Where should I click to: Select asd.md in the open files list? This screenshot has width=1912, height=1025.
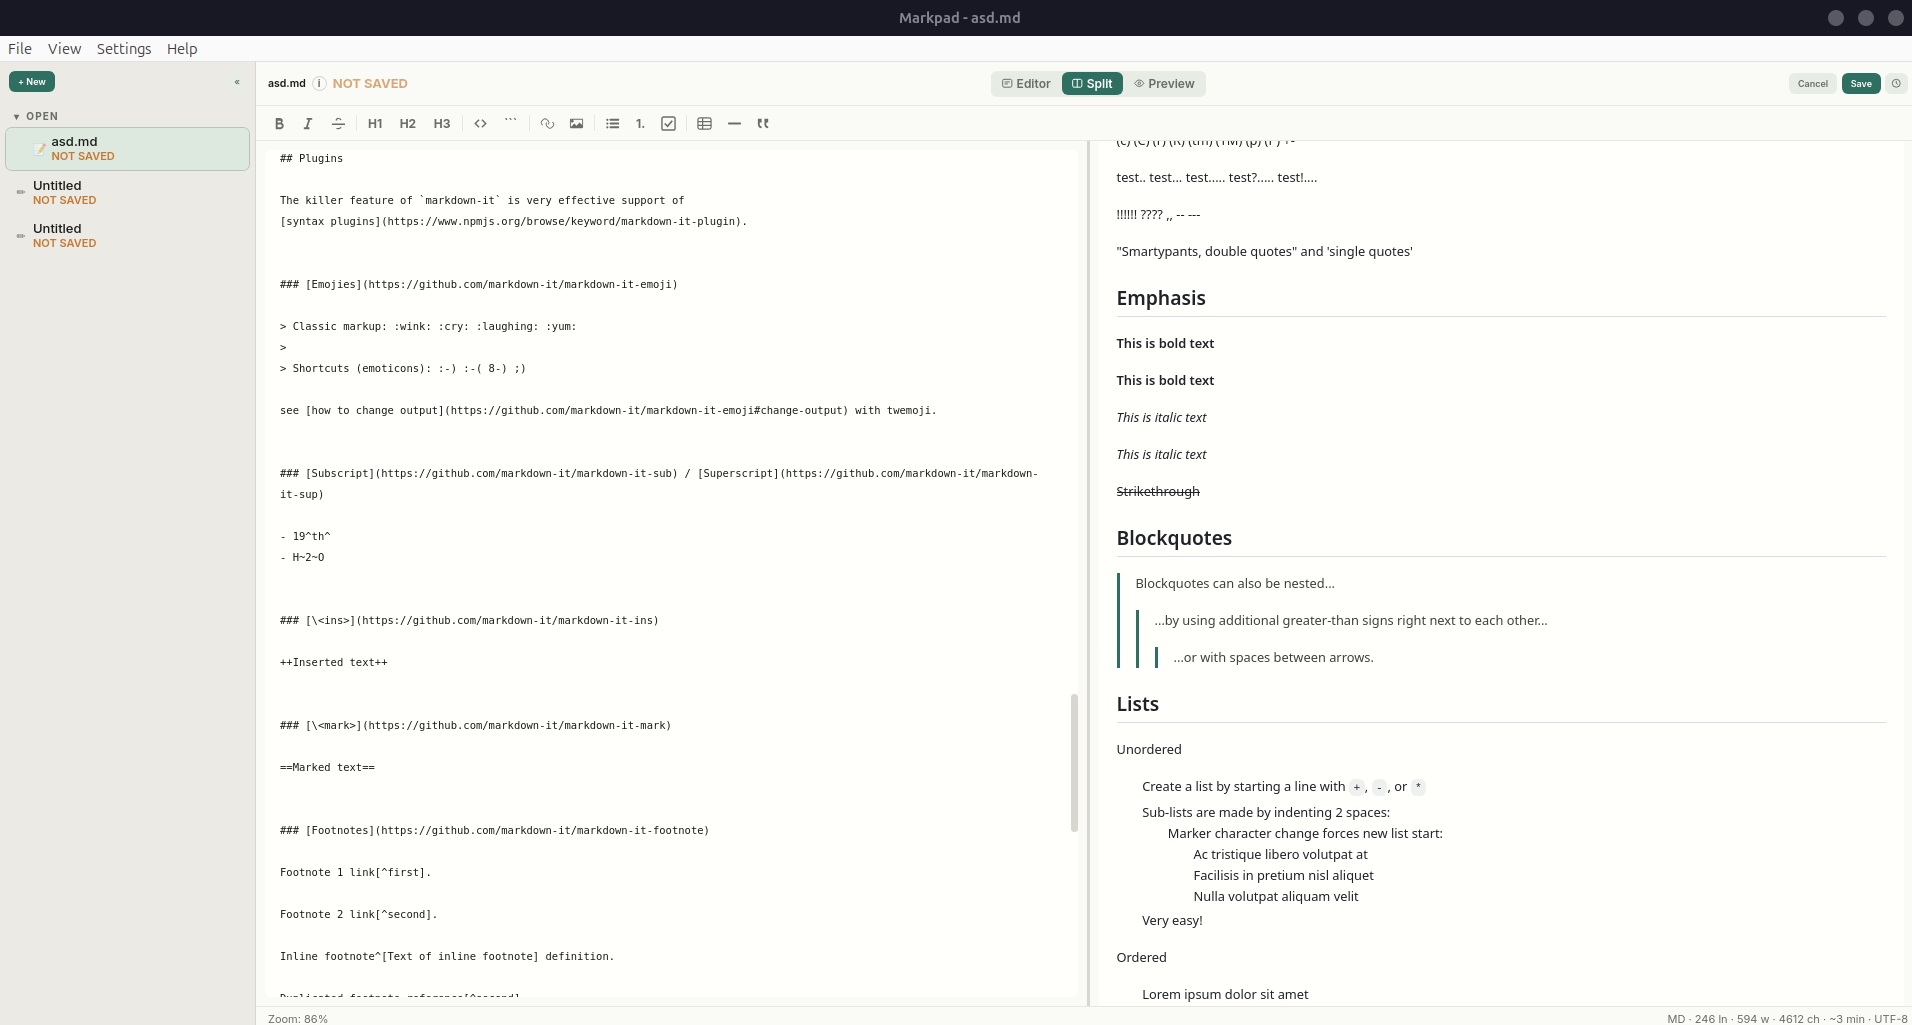[127, 149]
